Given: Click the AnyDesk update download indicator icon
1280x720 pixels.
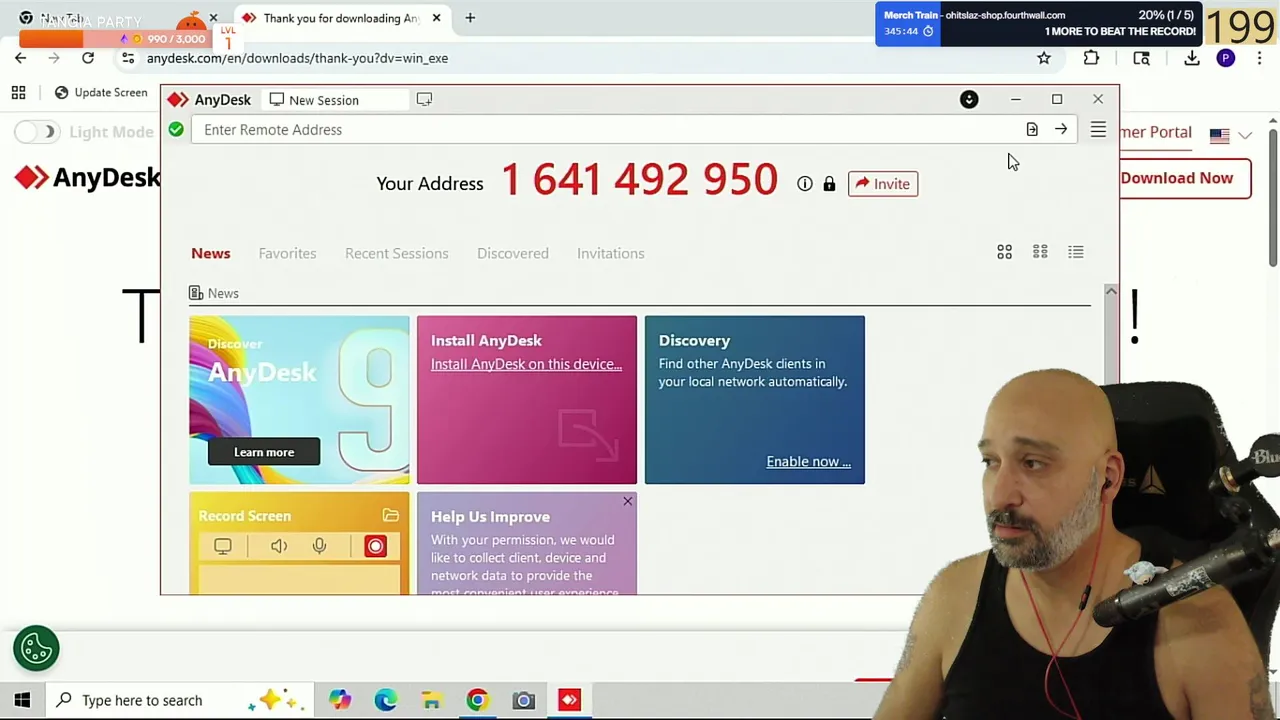Looking at the screenshot, I should coord(969,99).
